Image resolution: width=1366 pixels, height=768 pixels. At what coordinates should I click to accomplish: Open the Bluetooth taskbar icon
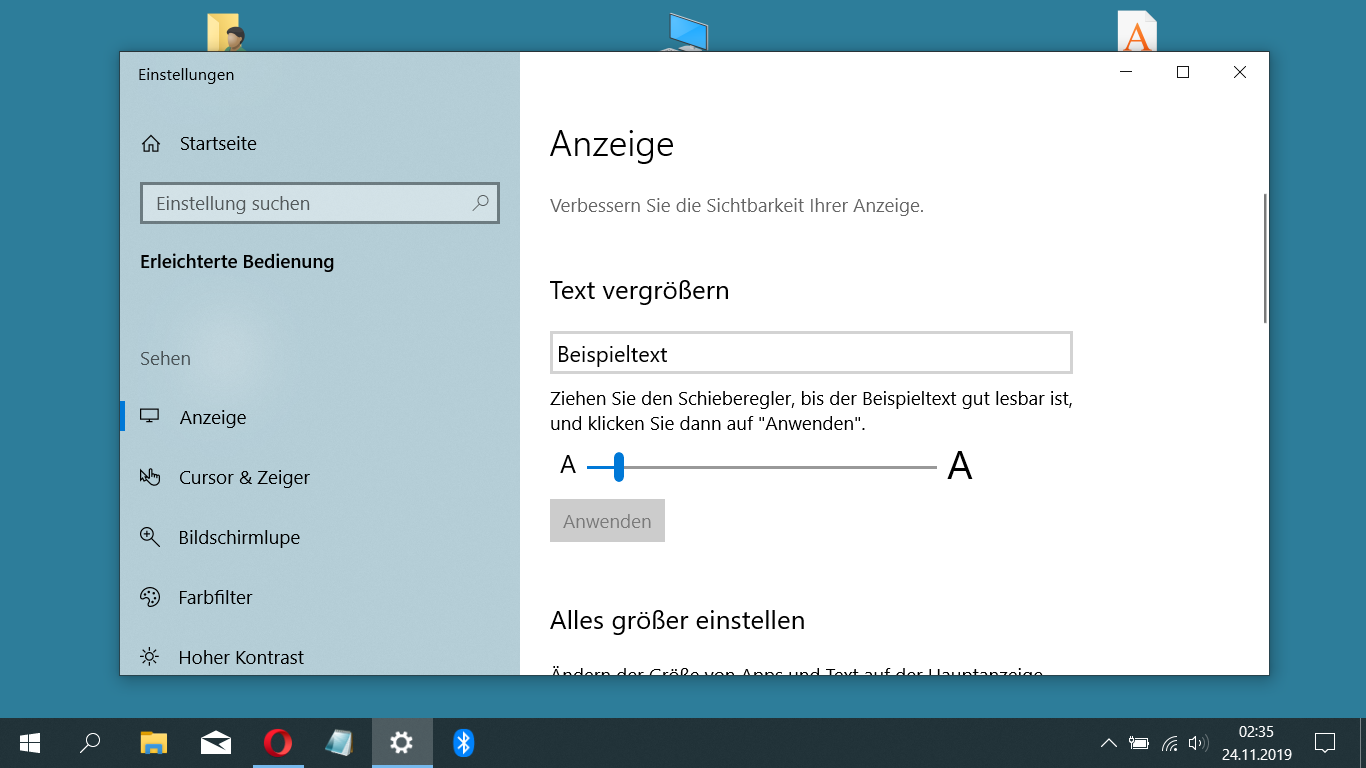pyautogui.click(x=464, y=743)
